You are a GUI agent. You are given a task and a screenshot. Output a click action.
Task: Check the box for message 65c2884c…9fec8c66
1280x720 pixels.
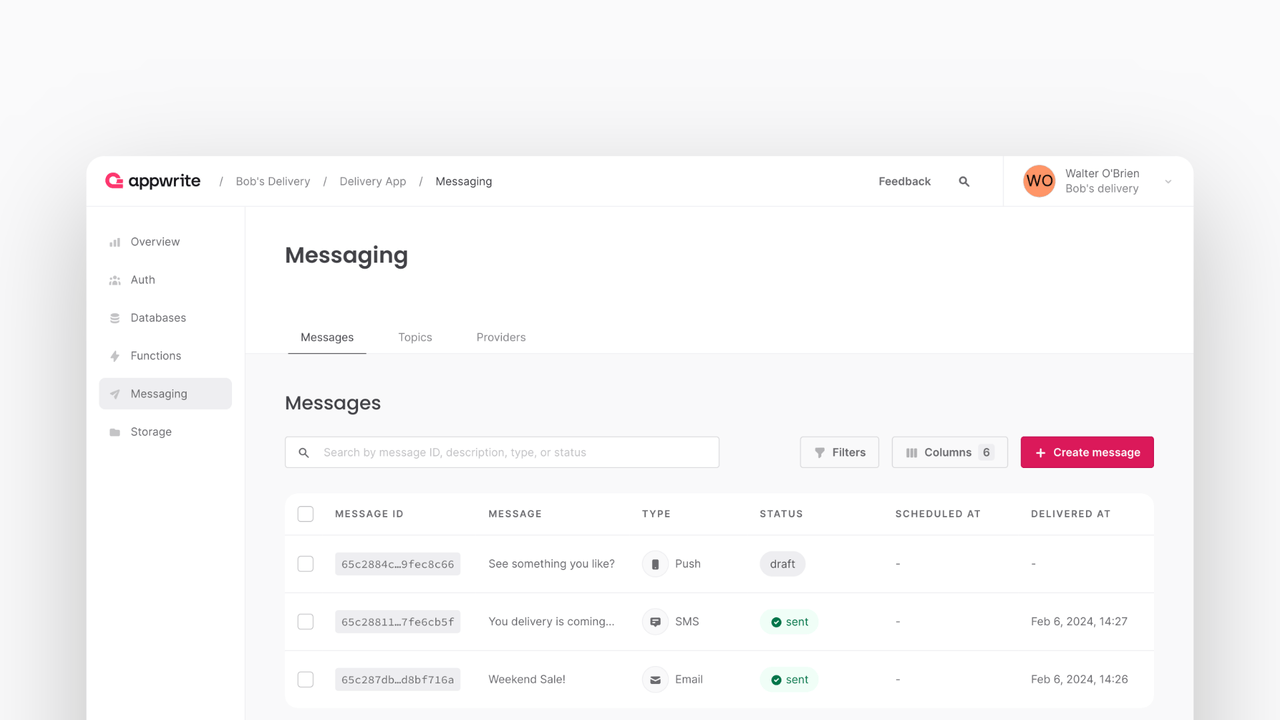coord(306,564)
